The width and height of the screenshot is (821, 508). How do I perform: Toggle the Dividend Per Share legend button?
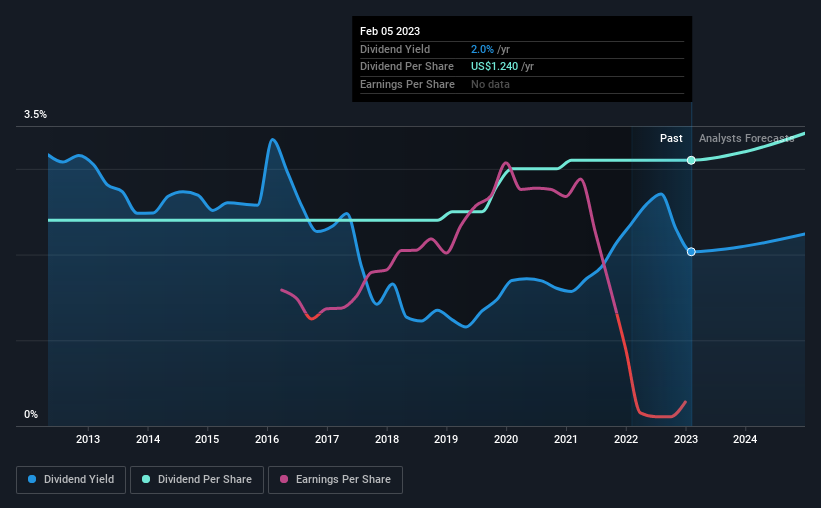(x=197, y=480)
